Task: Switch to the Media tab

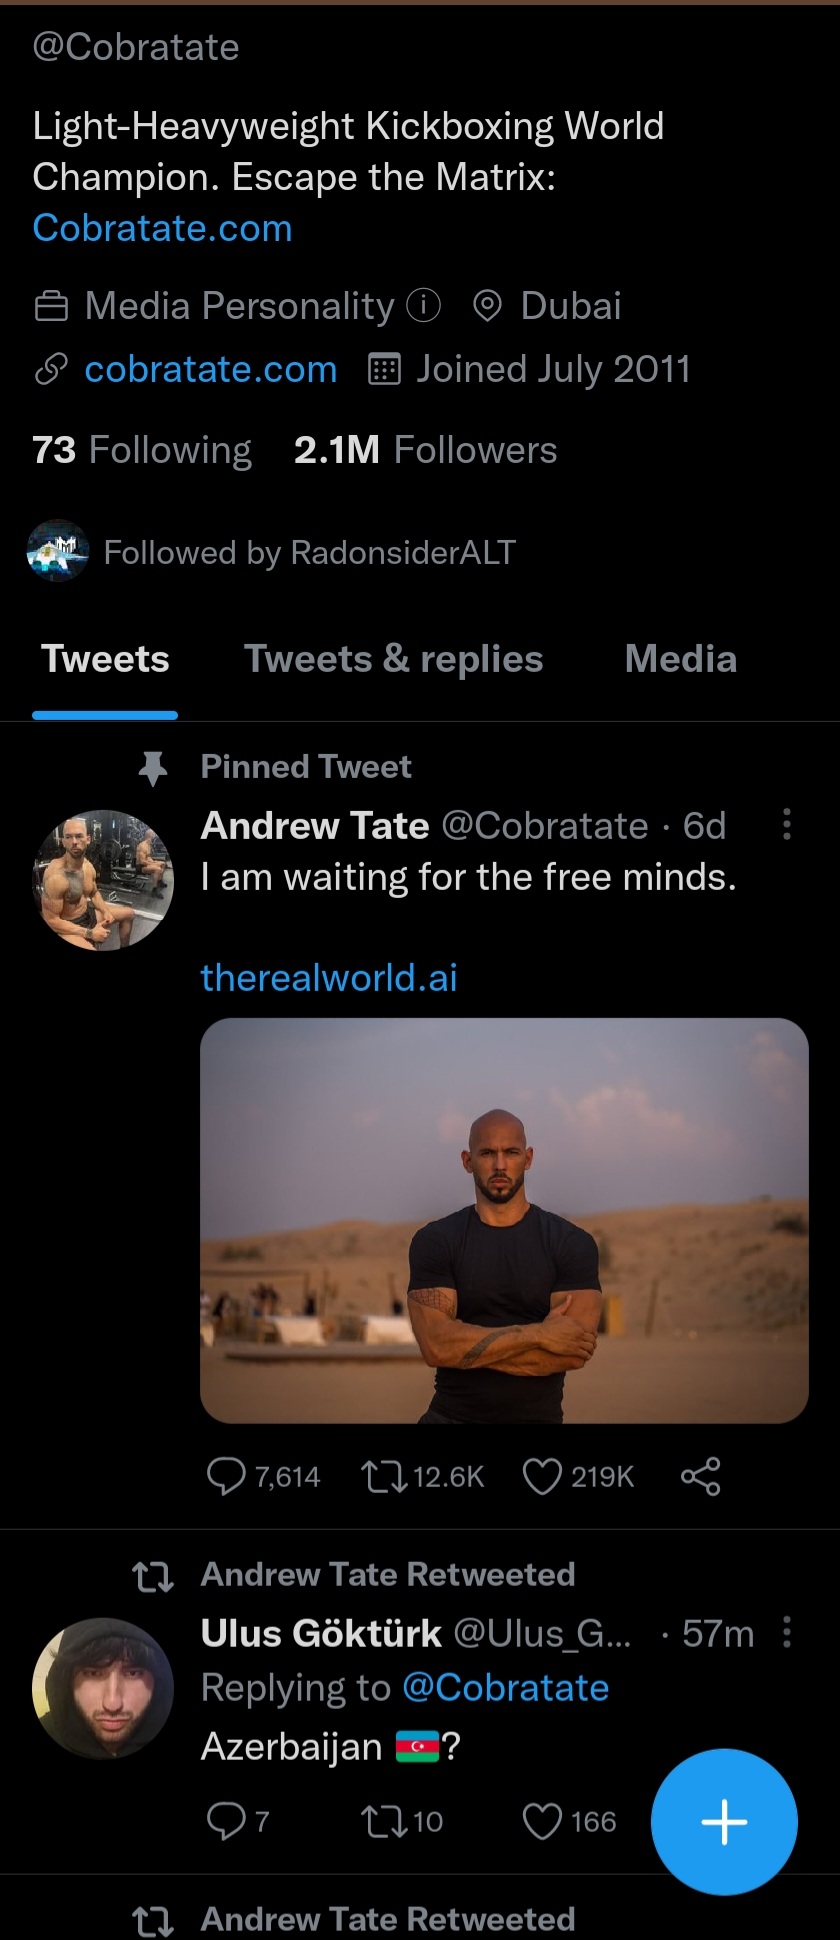Action: pyautogui.click(x=680, y=659)
